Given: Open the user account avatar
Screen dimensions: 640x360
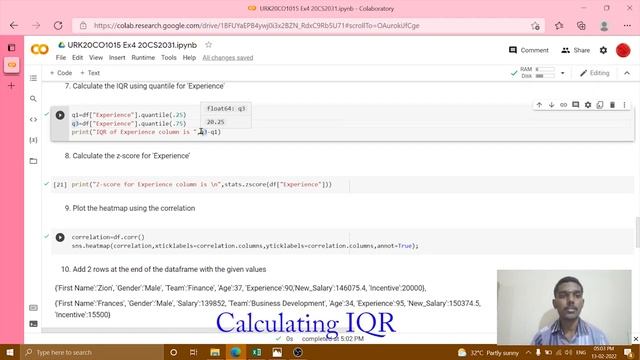Looking at the screenshot, I should pyautogui.click(x=623, y=50).
